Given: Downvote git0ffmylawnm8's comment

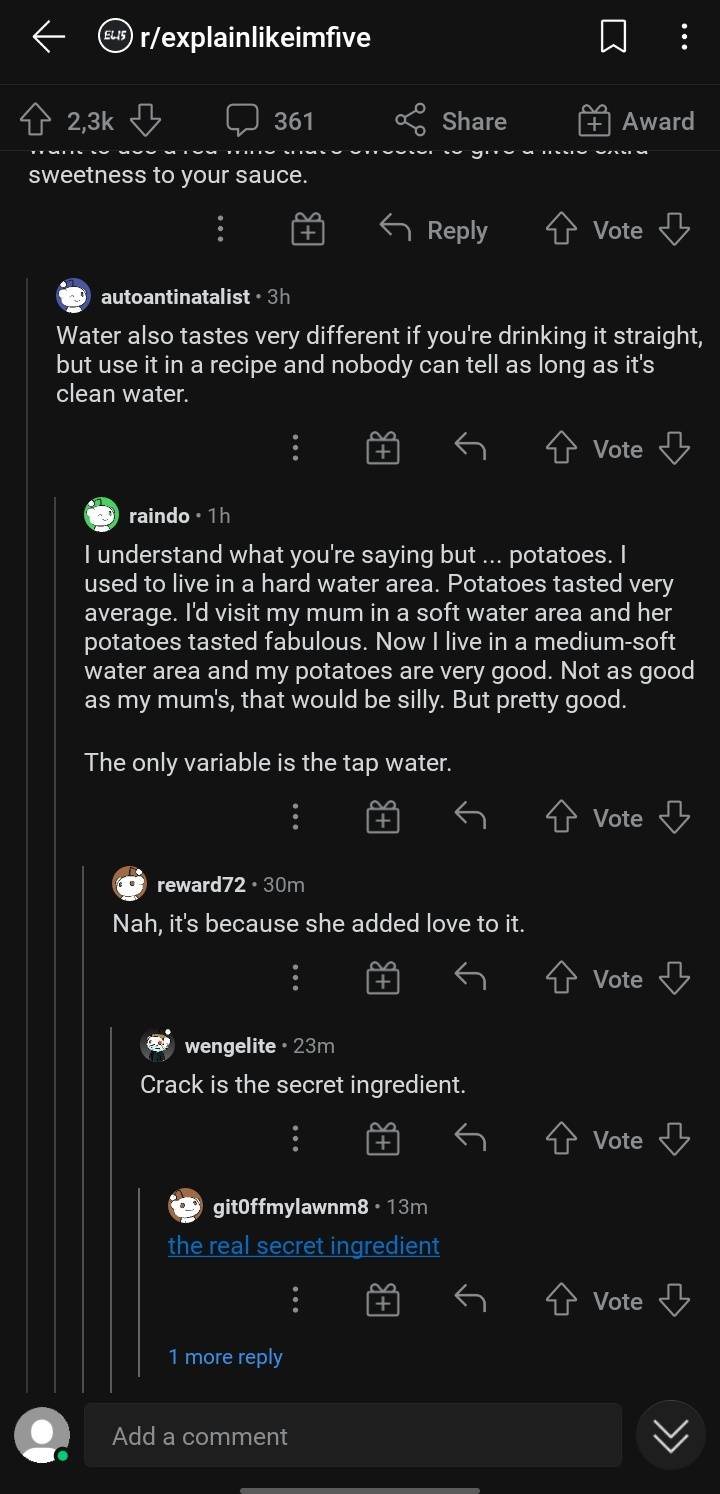Looking at the screenshot, I should pos(675,1301).
